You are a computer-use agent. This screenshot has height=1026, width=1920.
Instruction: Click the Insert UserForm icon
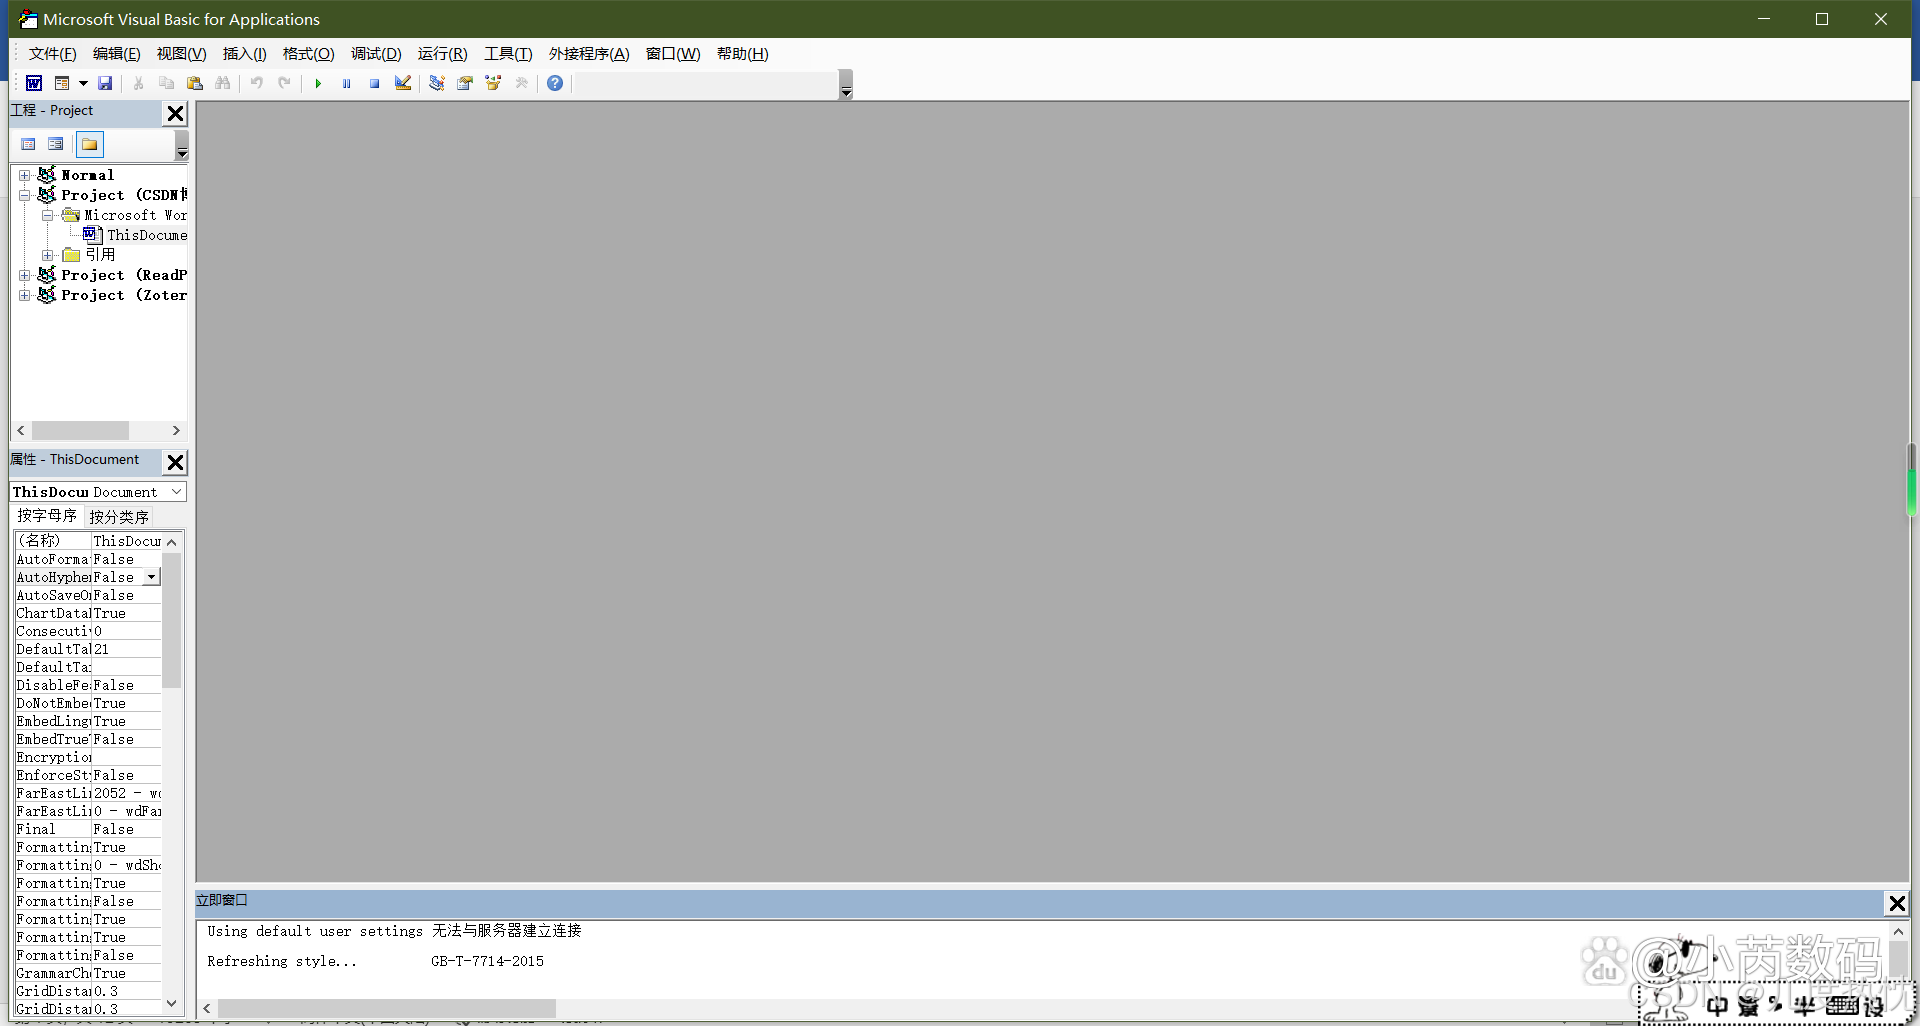tap(62, 83)
